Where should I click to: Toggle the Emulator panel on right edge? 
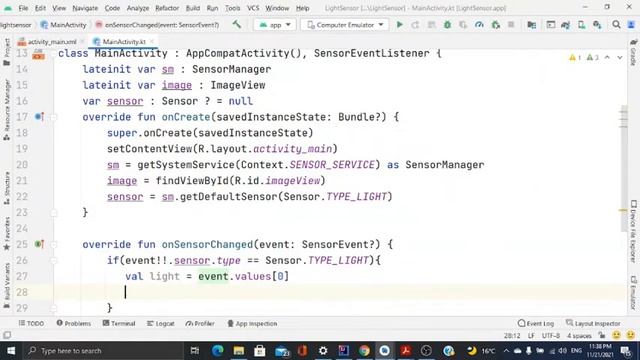coord(633,293)
